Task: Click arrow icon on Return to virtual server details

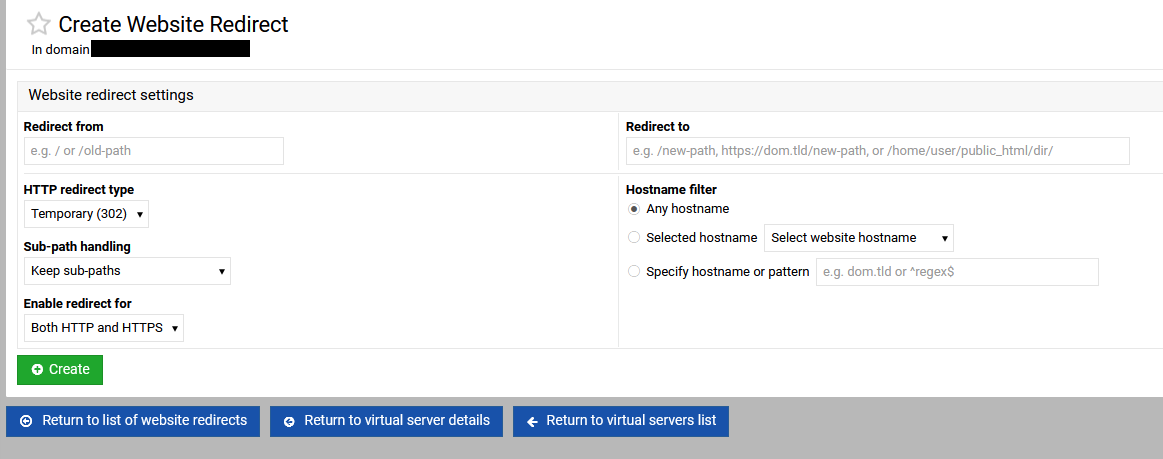Action: (x=289, y=421)
